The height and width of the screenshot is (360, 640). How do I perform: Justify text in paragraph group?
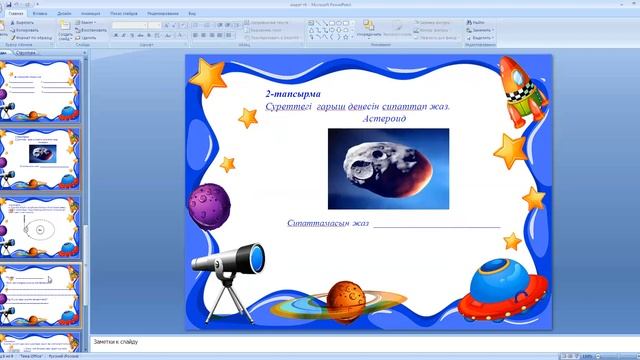[220, 36]
